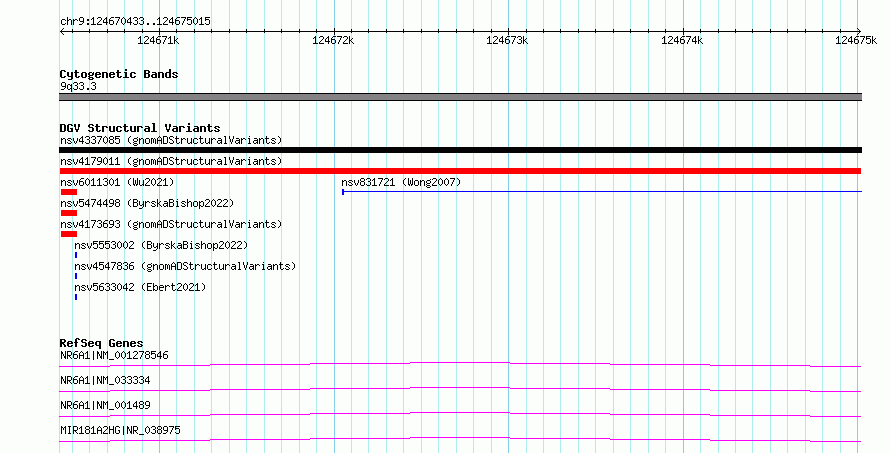Click the nsv4337085 gnomAD variant label
890x453 pixels.
[171, 140]
